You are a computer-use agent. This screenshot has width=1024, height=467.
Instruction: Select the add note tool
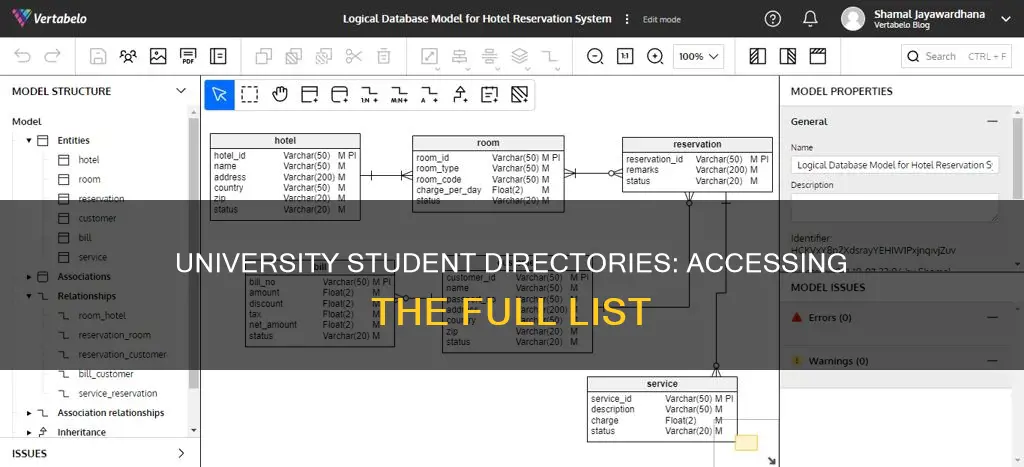pyautogui.click(x=489, y=95)
